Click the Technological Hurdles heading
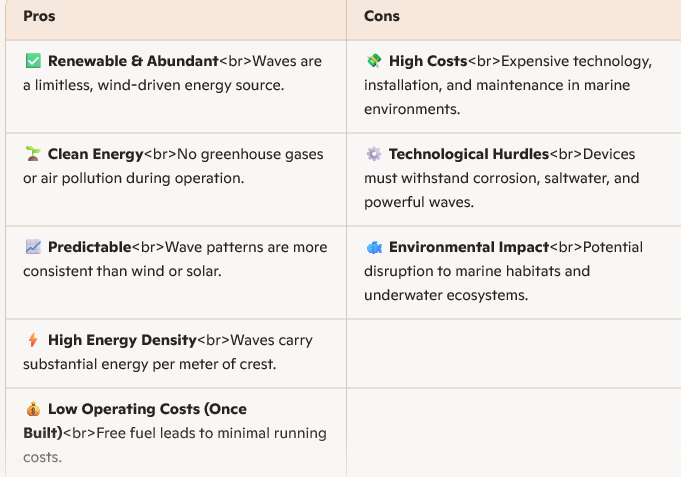Viewport: 681px width, 477px height. click(469, 155)
